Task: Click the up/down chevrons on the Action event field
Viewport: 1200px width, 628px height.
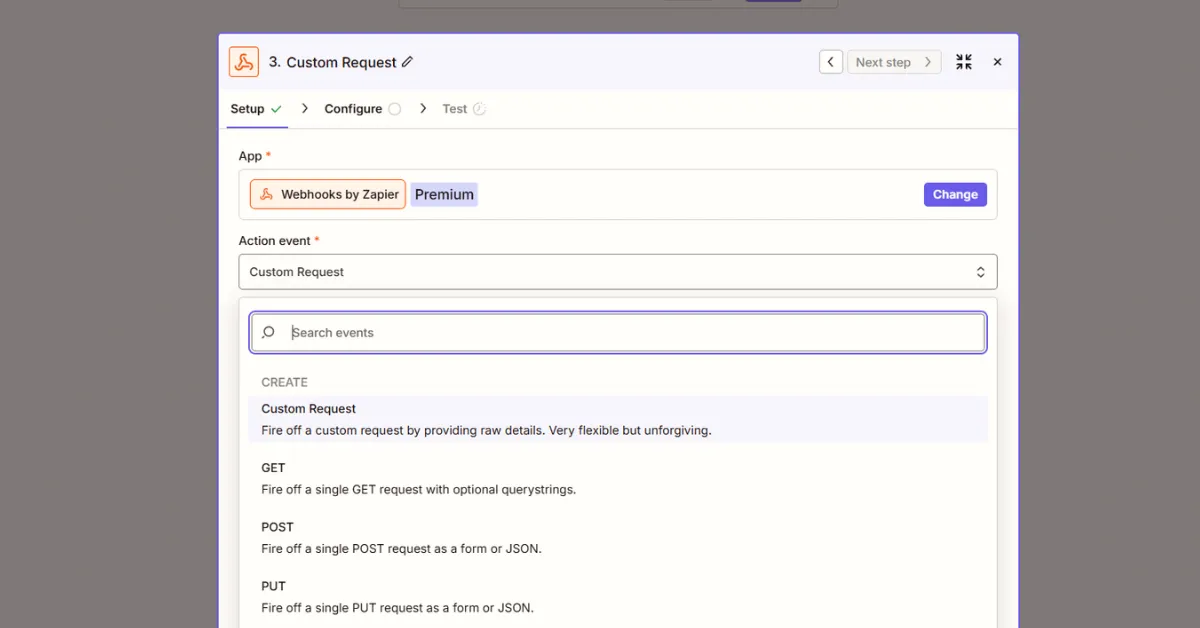Action: [x=980, y=271]
